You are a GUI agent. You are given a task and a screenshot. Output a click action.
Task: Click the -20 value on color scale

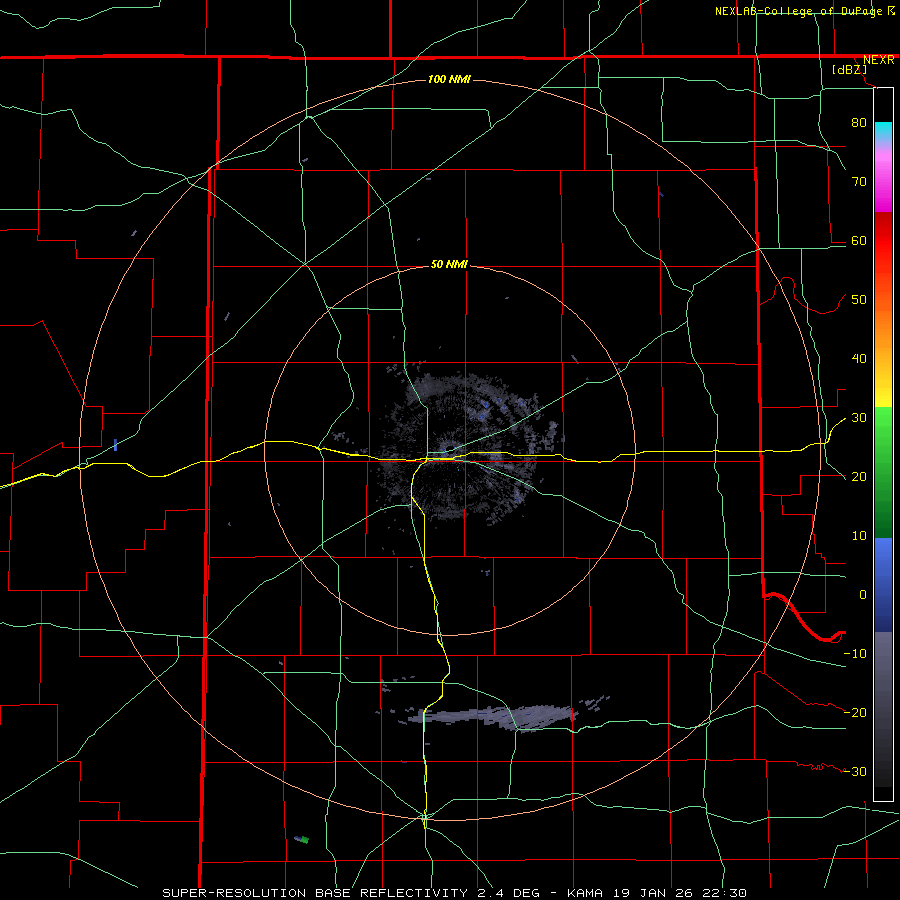click(x=855, y=712)
